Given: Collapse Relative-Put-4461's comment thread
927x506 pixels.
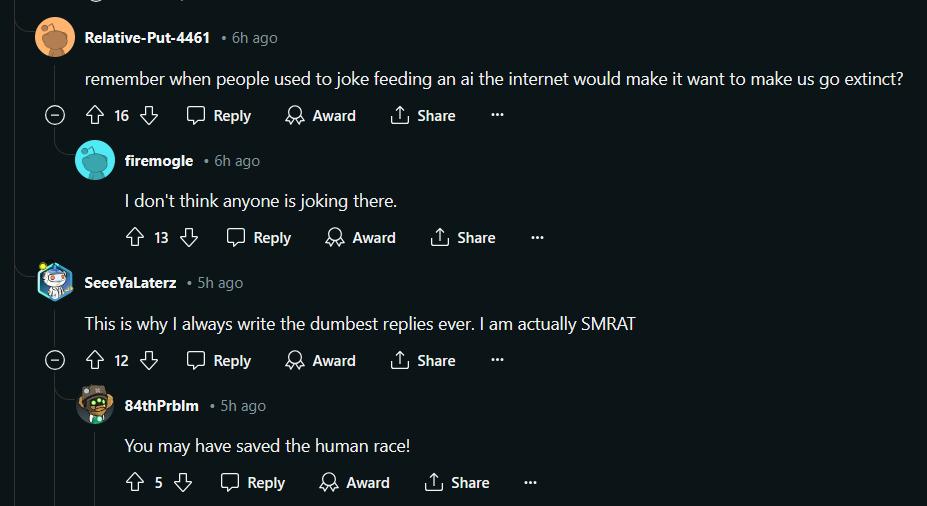Looking at the screenshot, I should coord(55,115).
